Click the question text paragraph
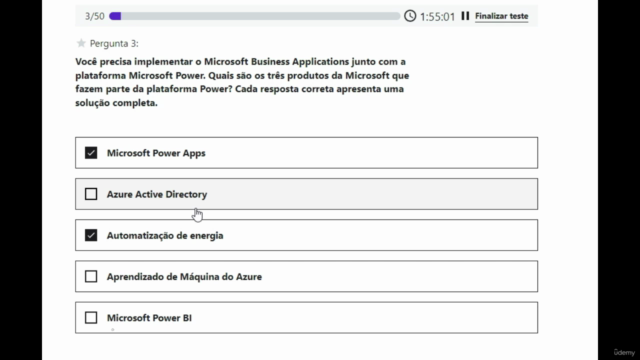 (242, 82)
